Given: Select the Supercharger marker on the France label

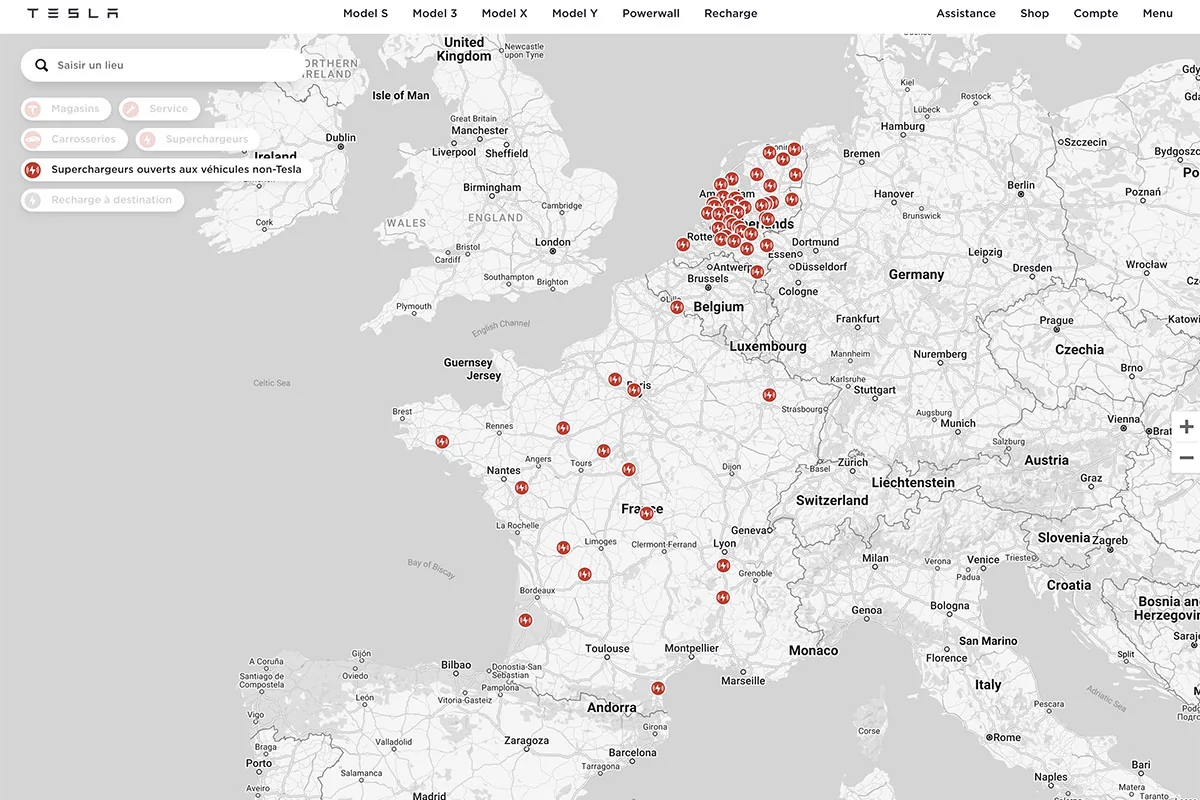Looking at the screenshot, I should 646,513.
